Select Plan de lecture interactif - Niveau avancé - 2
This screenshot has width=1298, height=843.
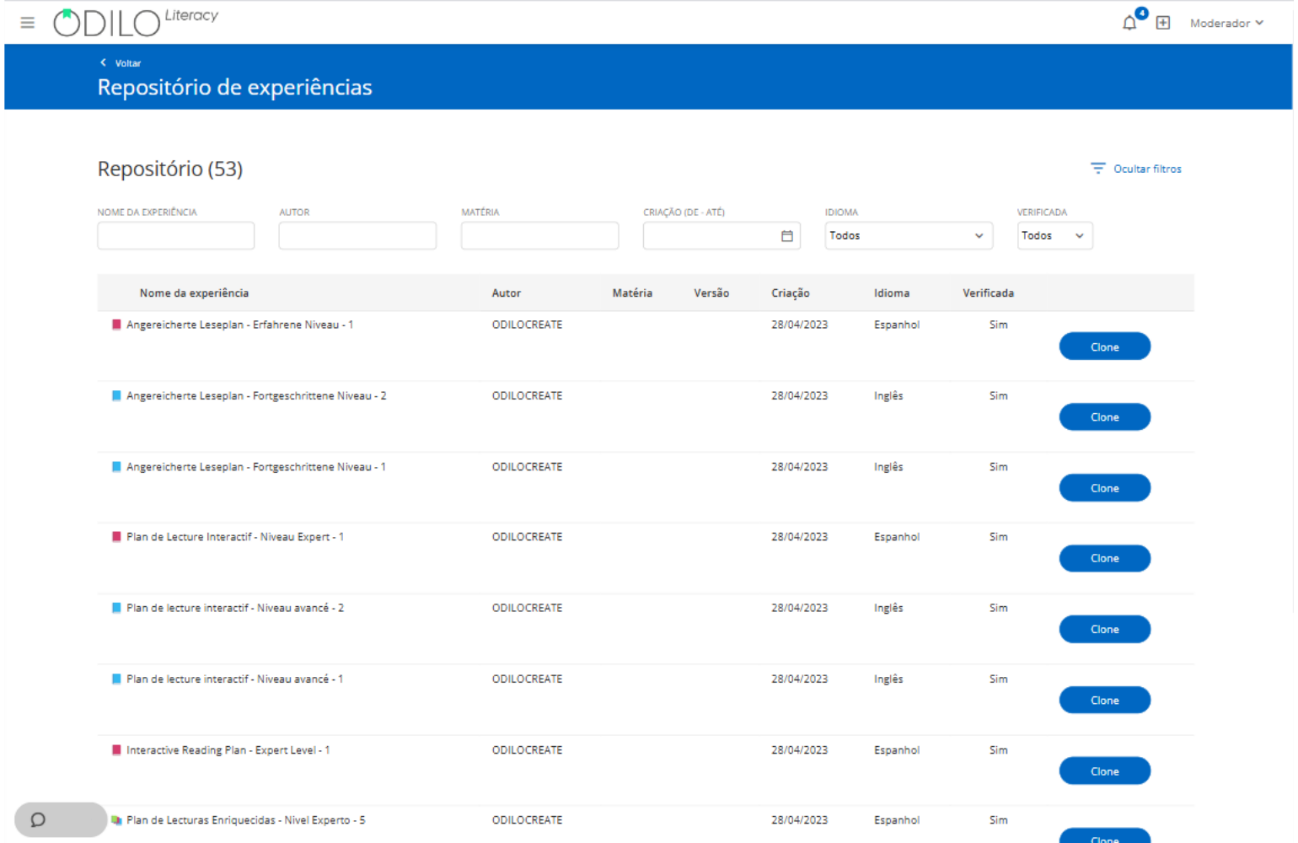(x=235, y=608)
